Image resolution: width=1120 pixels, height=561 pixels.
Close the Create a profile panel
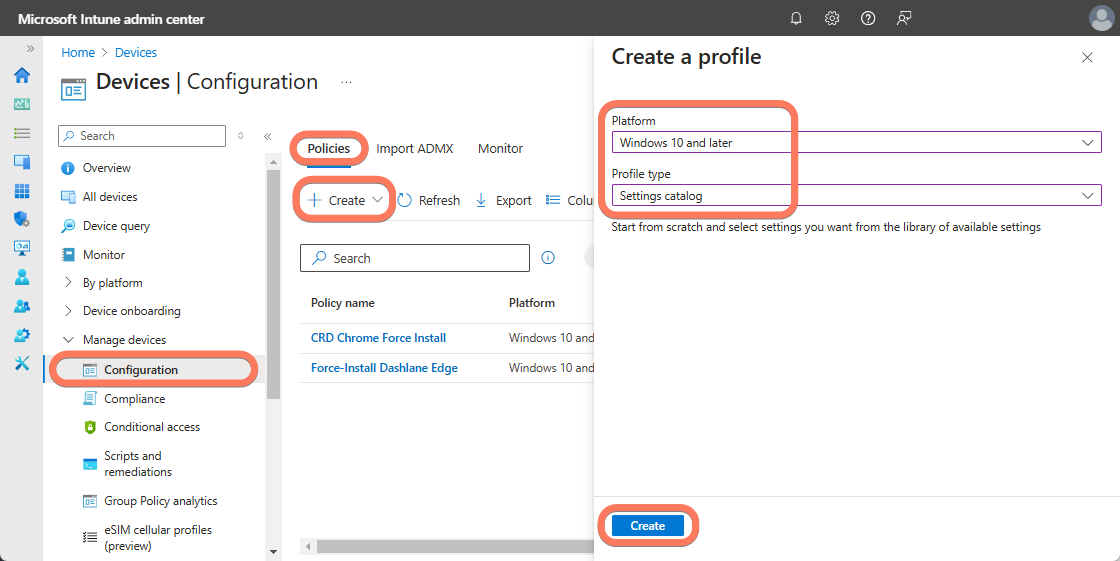(1087, 58)
